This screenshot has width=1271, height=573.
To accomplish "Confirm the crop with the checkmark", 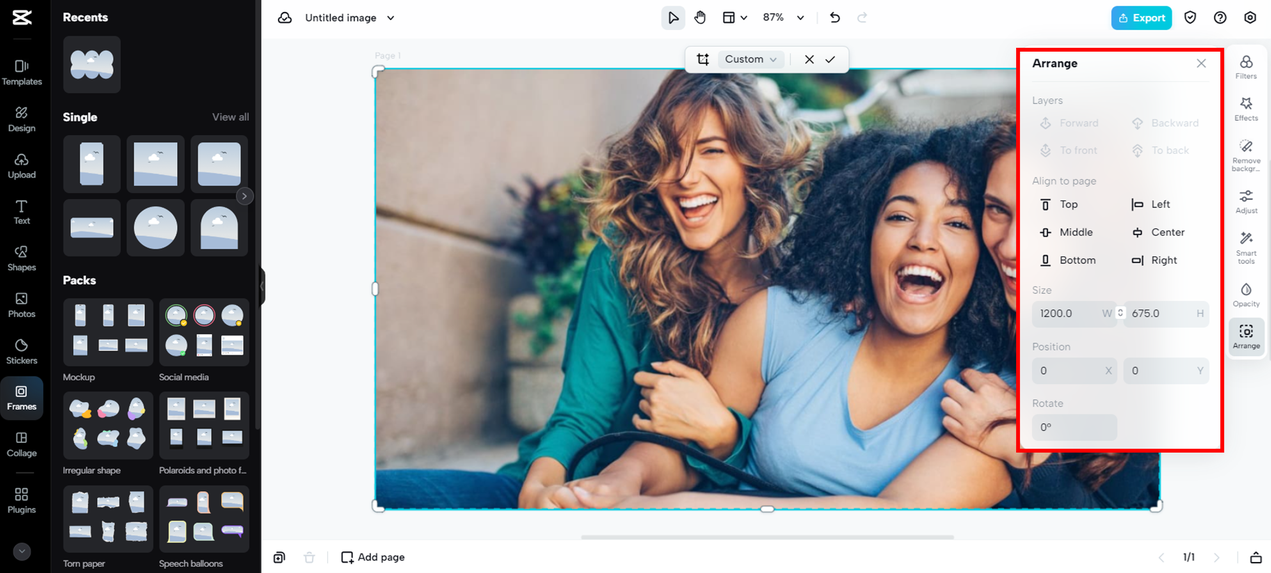I will click(x=830, y=59).
